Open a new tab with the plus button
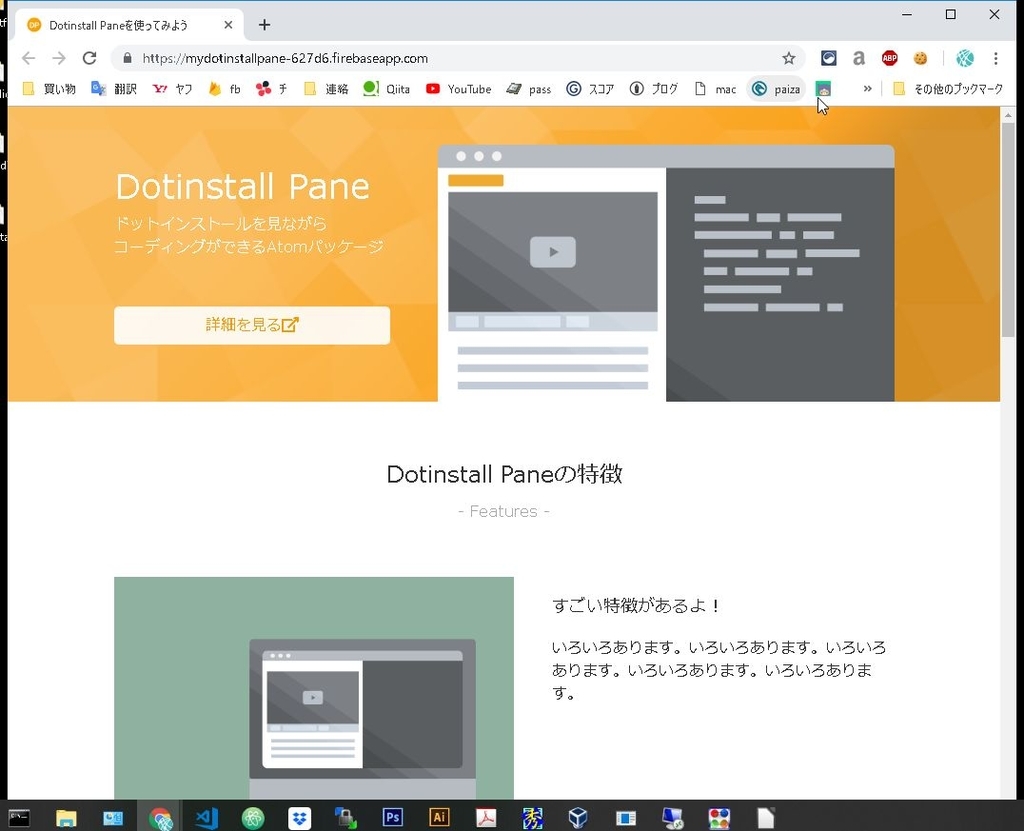 point(264,25)
